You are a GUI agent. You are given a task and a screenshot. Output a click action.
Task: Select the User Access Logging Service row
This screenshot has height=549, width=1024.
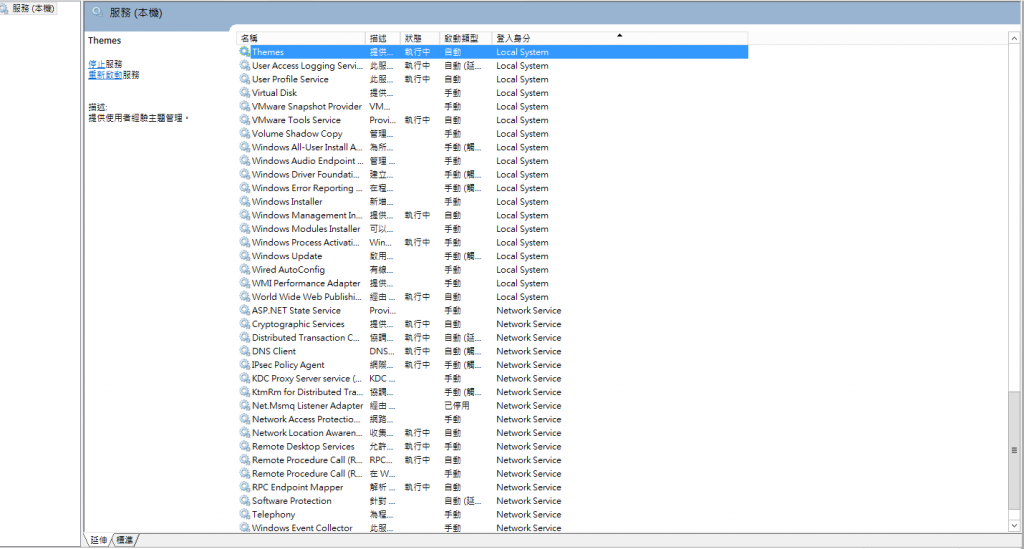pos(492,65)
